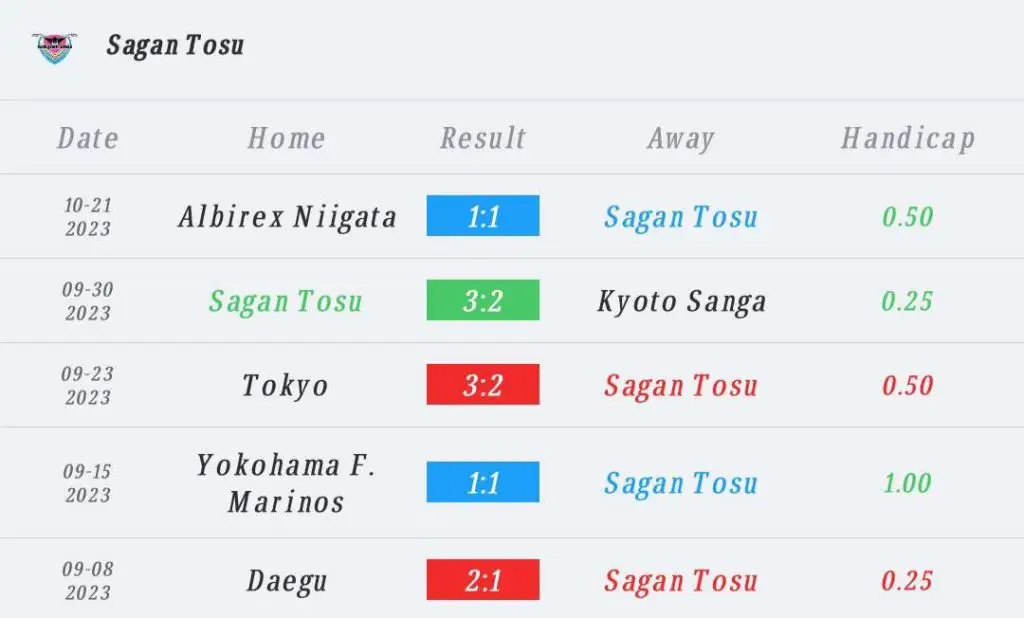Open the red 2:1 Daegu result badge
Viewport: 1024px width, 618px height.
[483, 579]
